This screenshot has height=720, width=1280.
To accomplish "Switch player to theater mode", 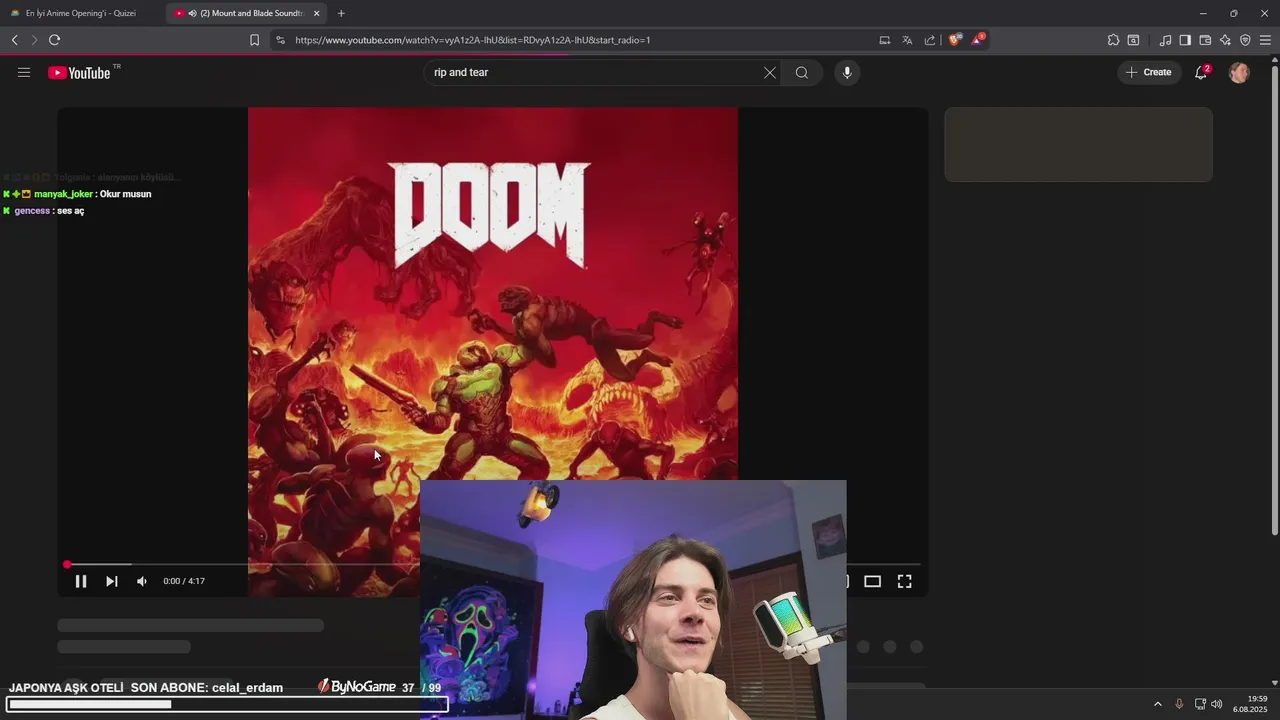I will (x=872, y=581).
